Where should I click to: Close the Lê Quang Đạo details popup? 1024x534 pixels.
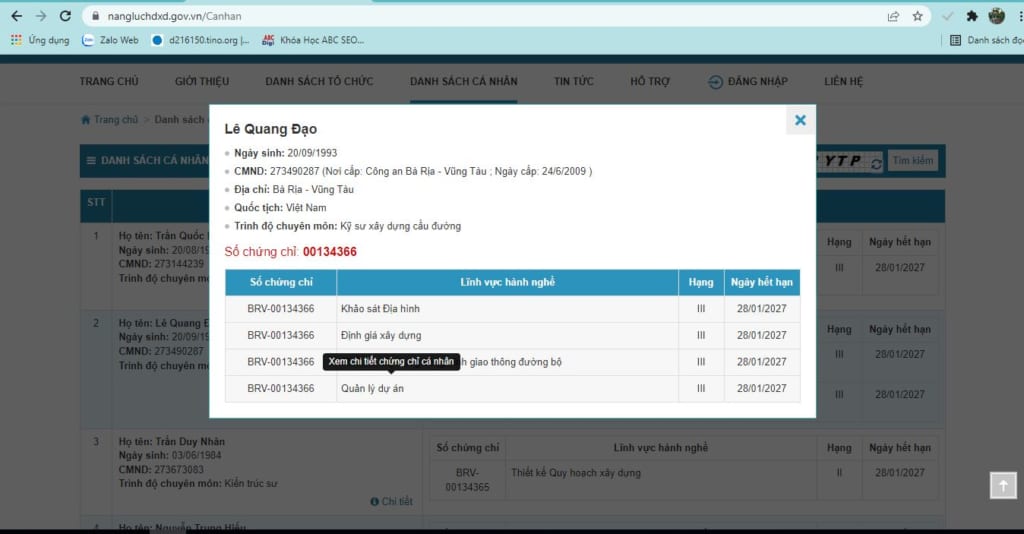coord(800,120)
